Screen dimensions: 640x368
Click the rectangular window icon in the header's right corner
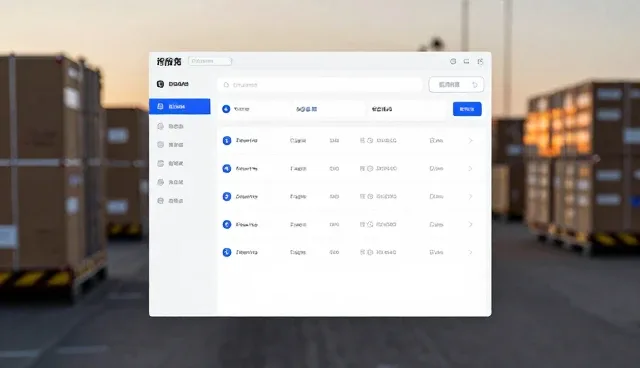[467, 61]
